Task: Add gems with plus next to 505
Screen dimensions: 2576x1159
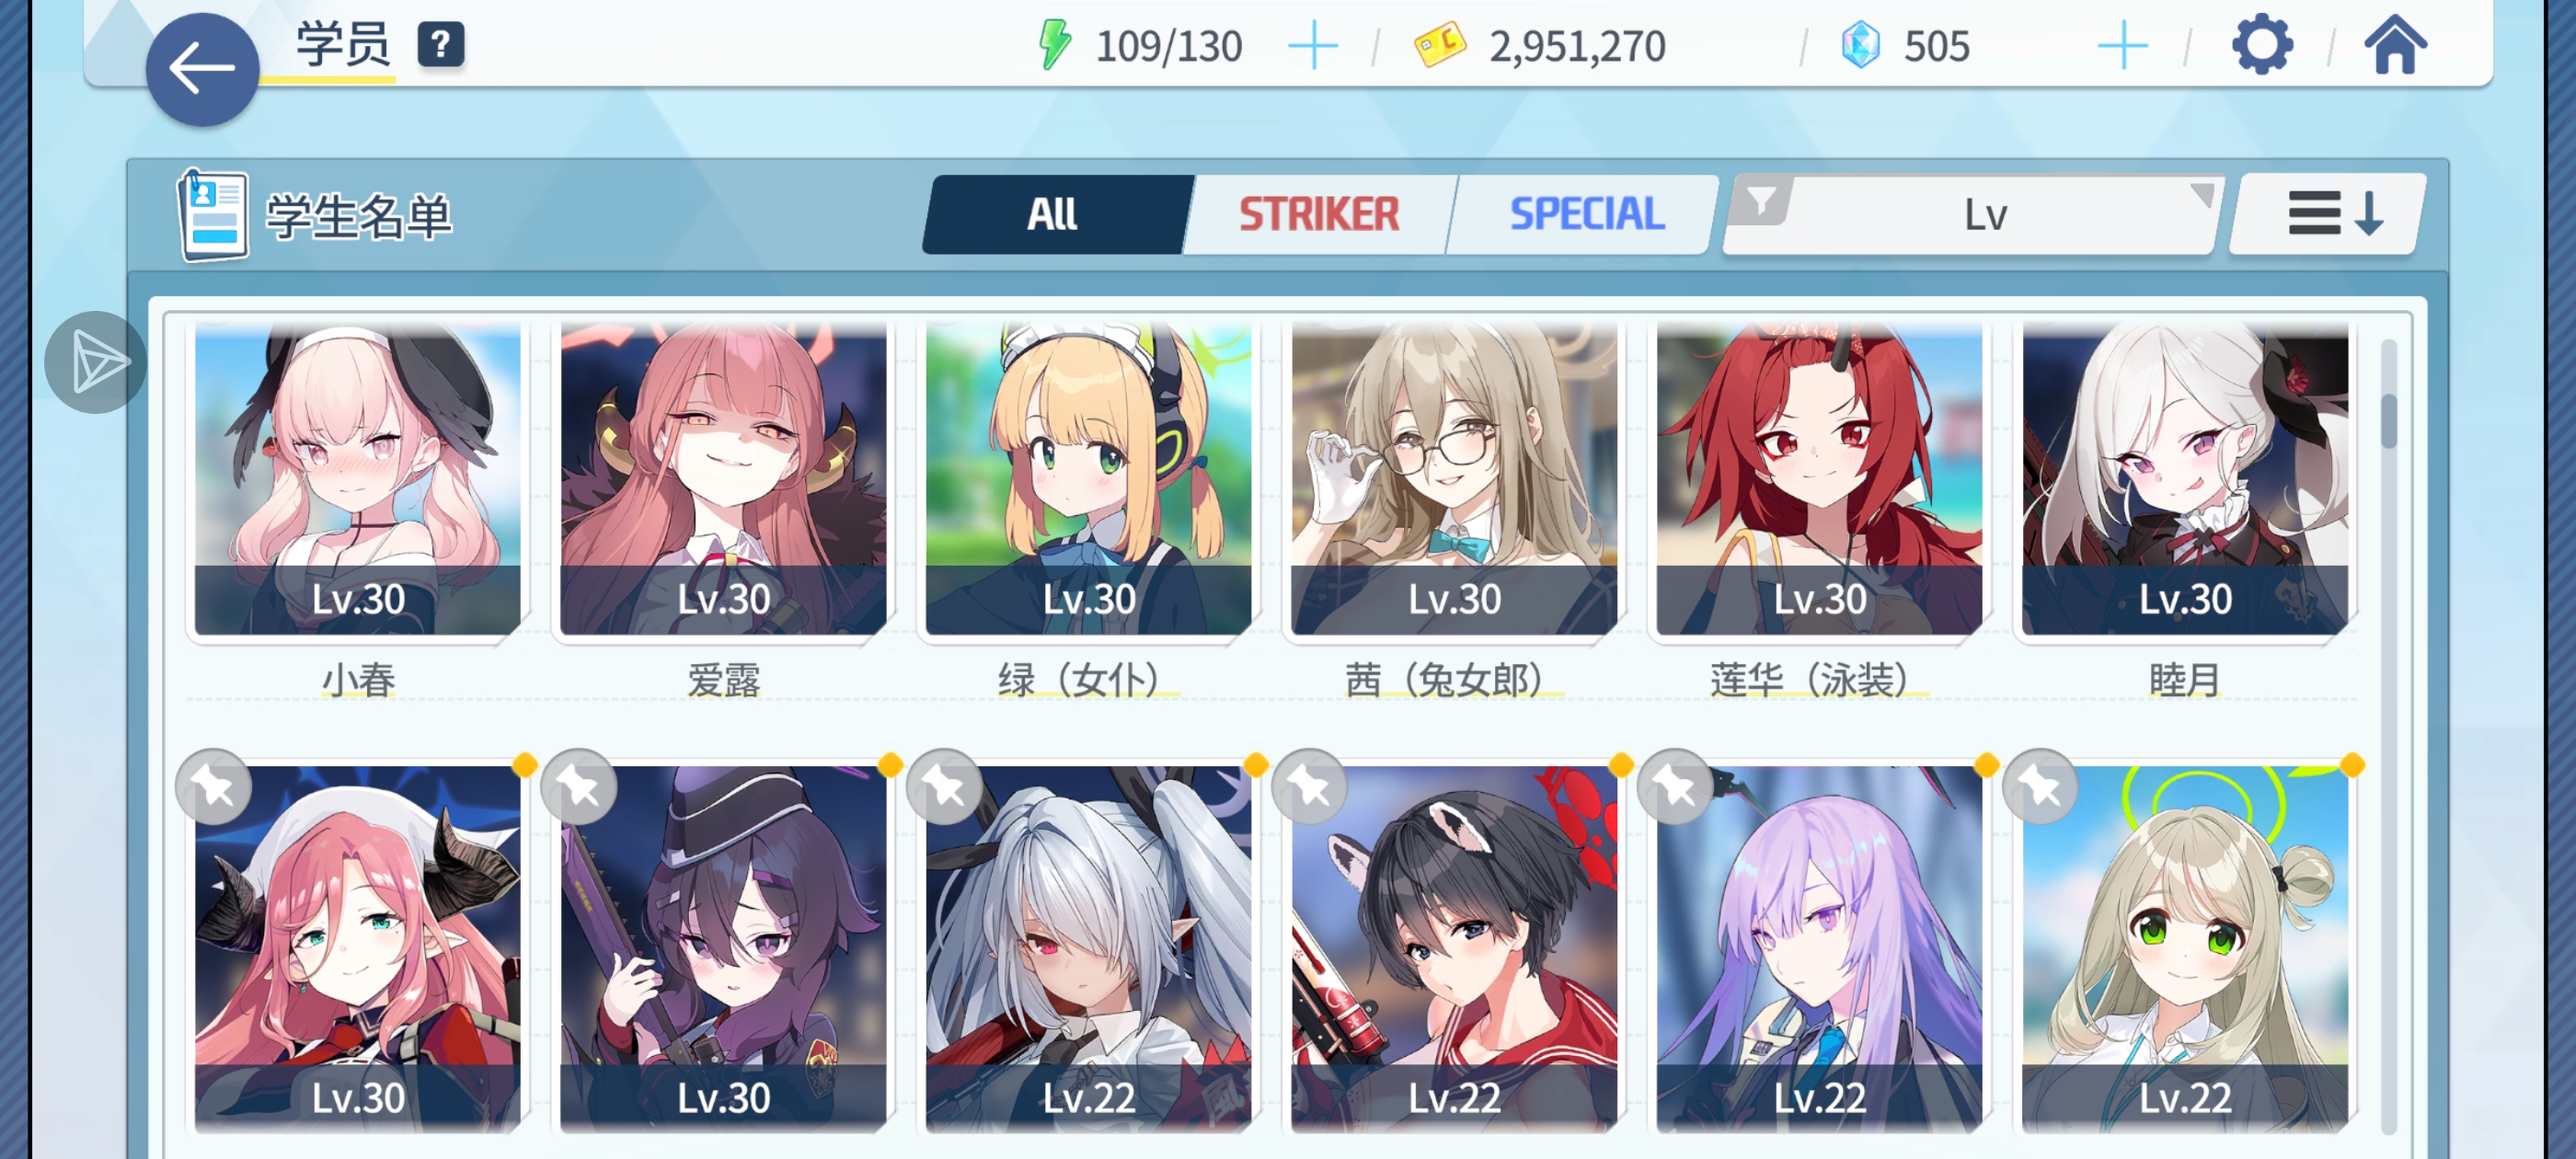Action: point(2122,46)
